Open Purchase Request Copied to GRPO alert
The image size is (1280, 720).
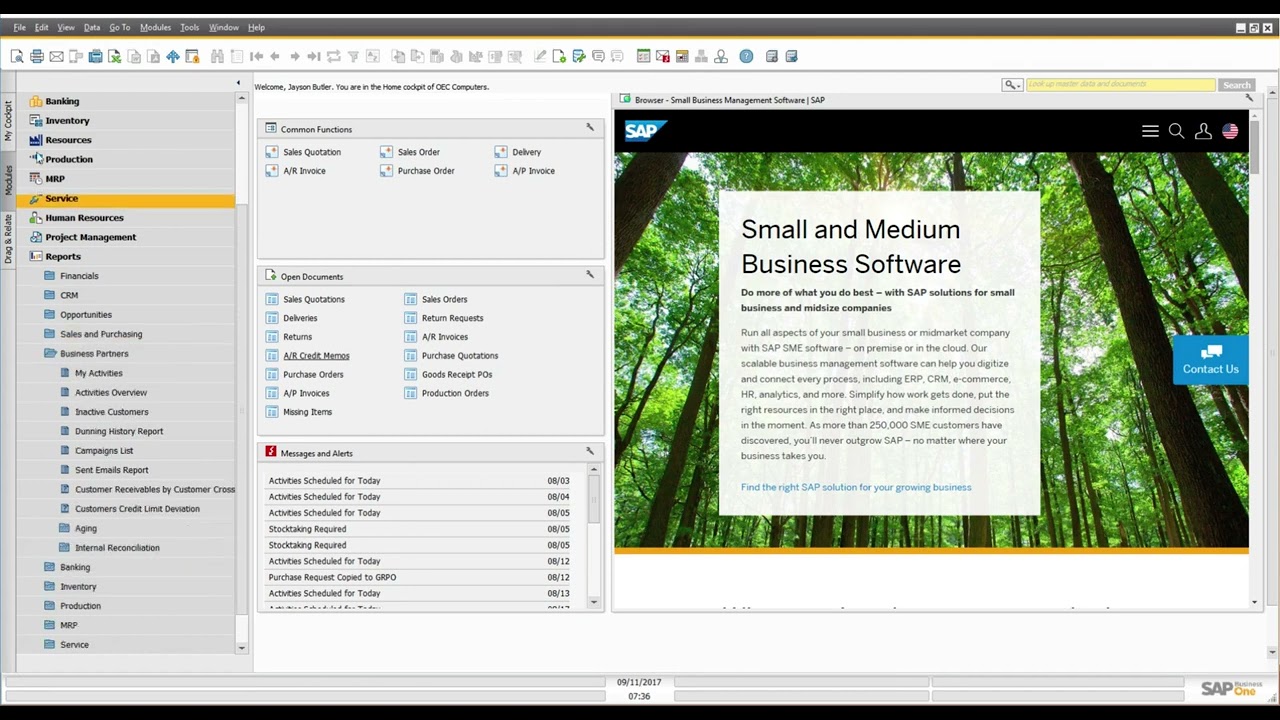pos(332,577)
